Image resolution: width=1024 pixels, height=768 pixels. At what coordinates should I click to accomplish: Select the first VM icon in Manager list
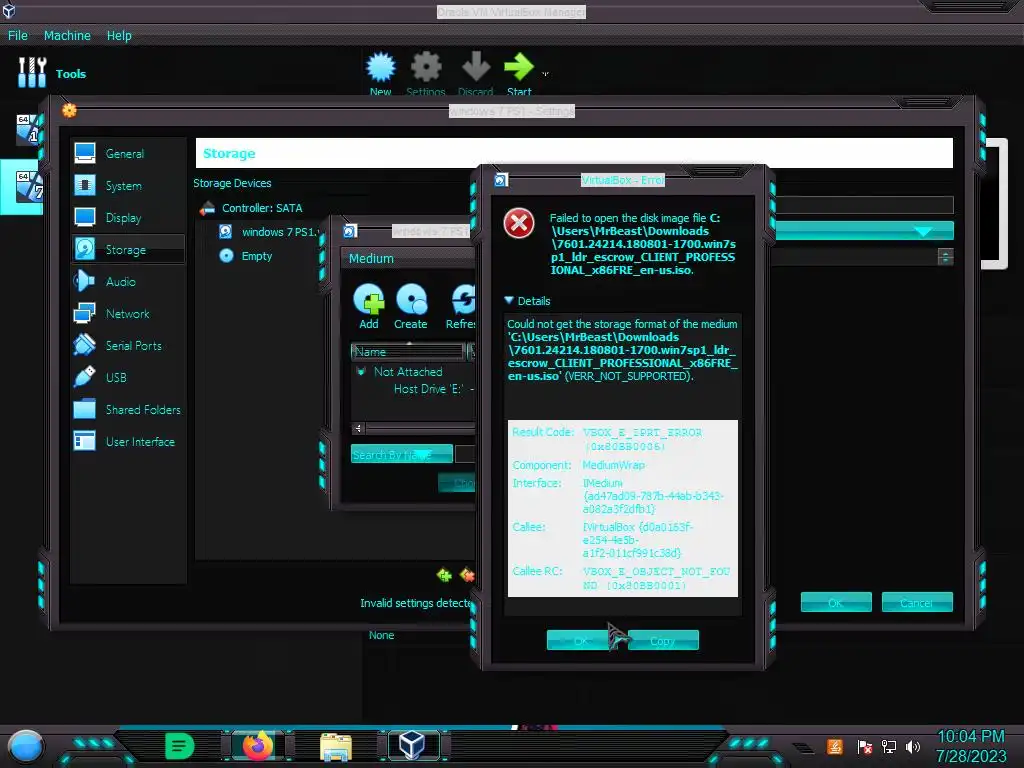click(x=28, y=129)
